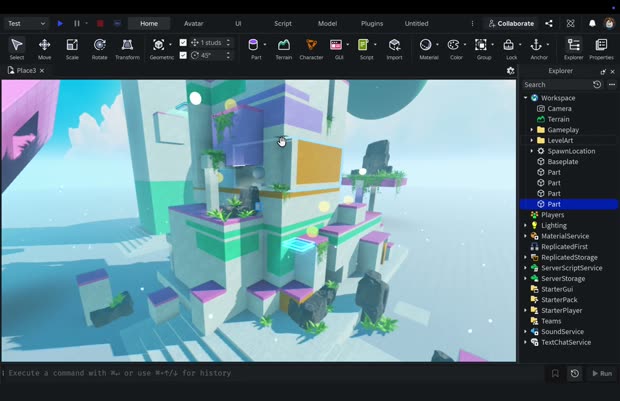Activate the Move tool
The height and width of the screenshot is (401, 620).
coord(44,49)
